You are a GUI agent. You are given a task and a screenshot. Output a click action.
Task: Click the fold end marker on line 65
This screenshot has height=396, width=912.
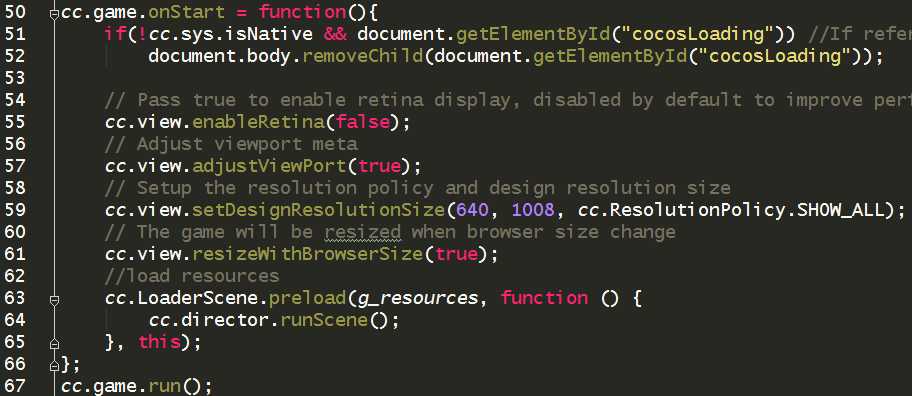click(54, 344)
